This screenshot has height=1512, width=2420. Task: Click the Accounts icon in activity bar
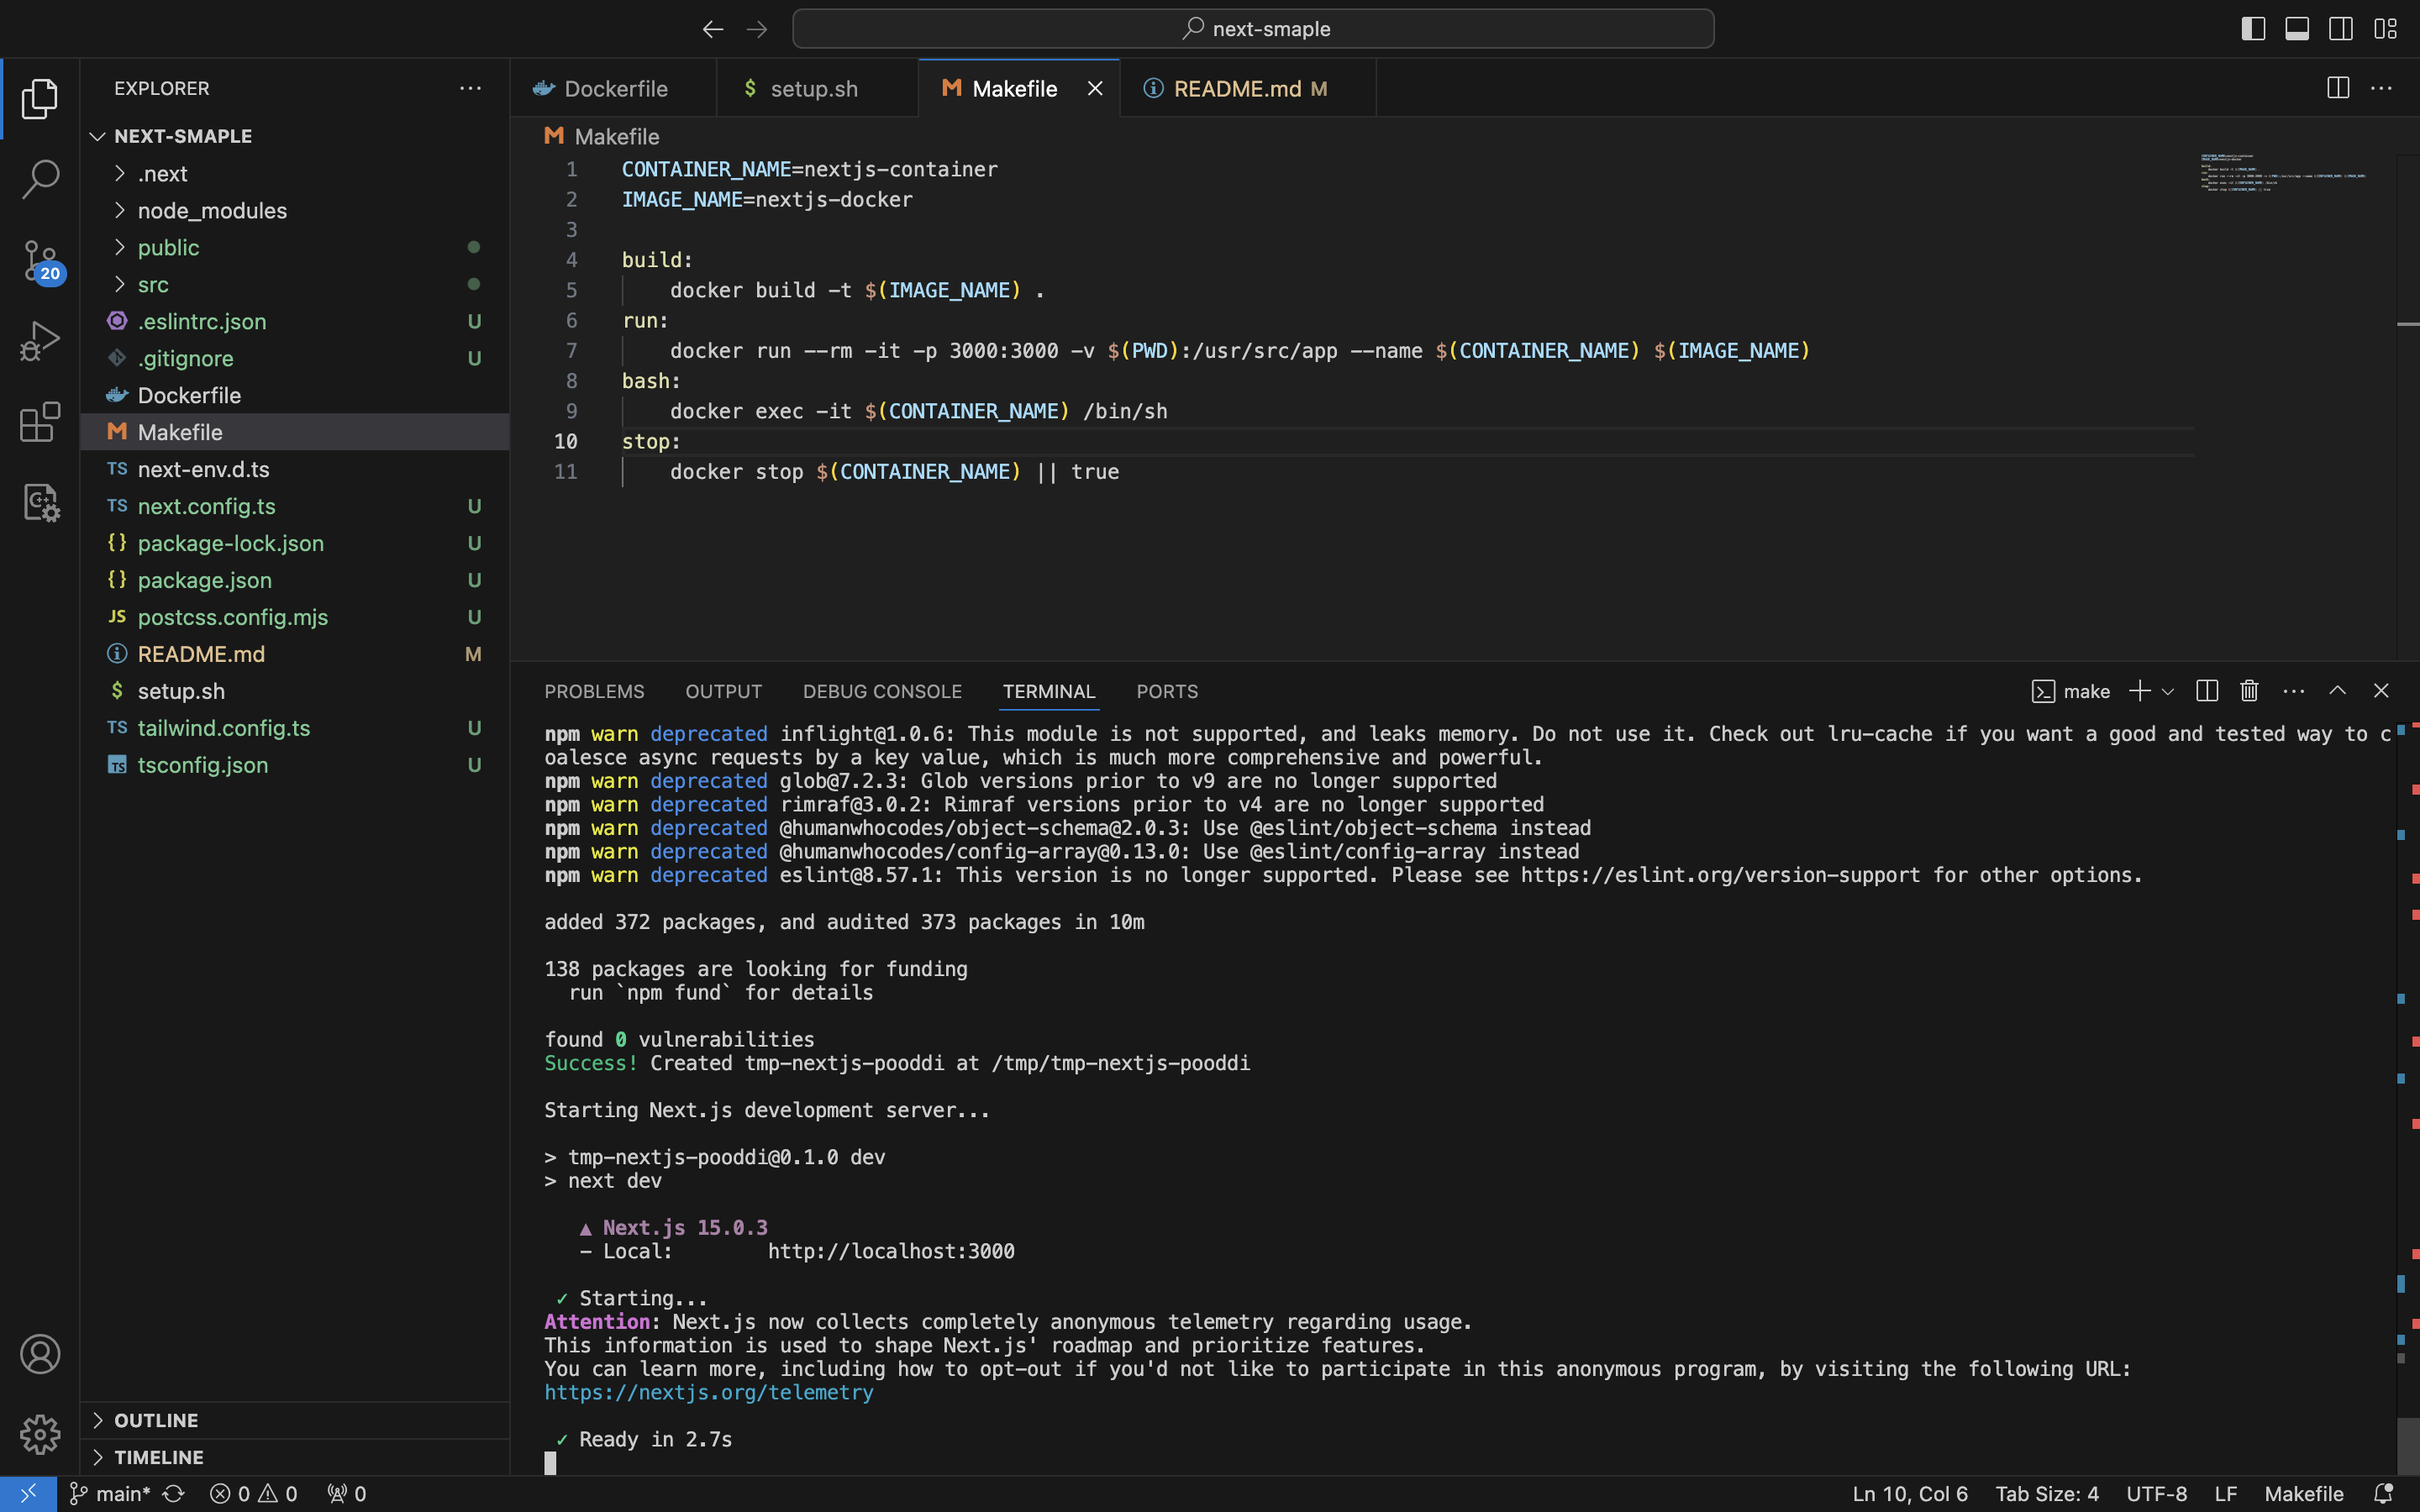click(40, 1354)
